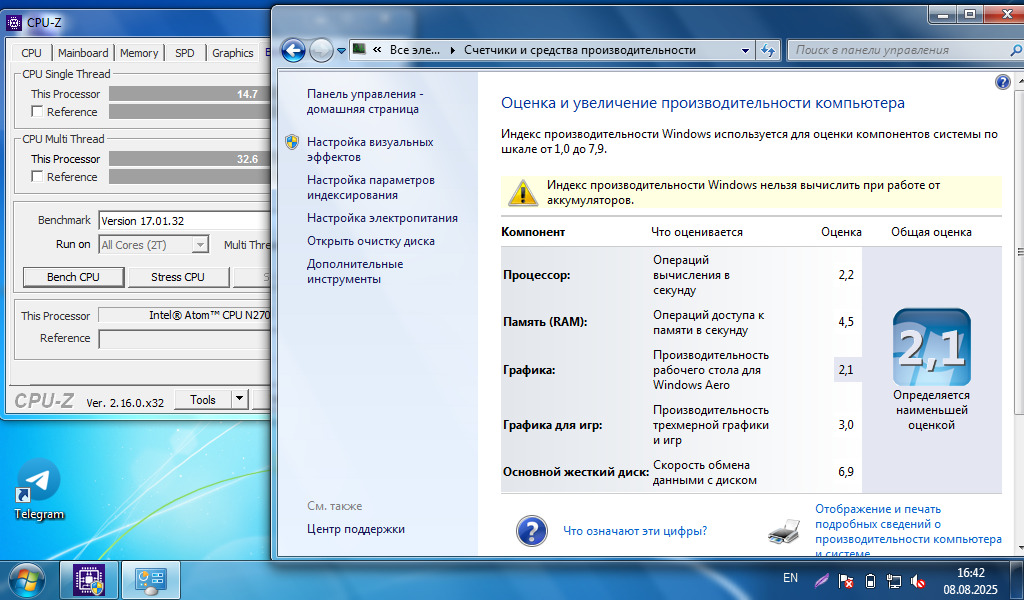Click the 2,1 base score badge
Image resolution: width=1024 pixels, height=600 pixels.
point(931,347)
